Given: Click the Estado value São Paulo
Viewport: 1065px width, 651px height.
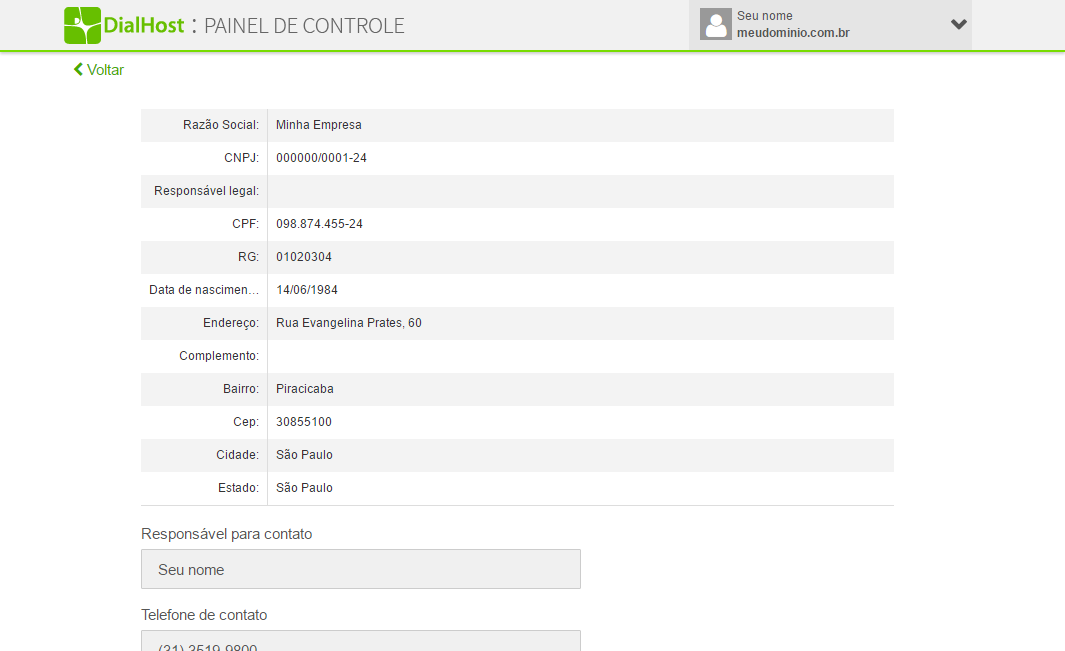Looking at the screenshot, I should click(304, 487).
